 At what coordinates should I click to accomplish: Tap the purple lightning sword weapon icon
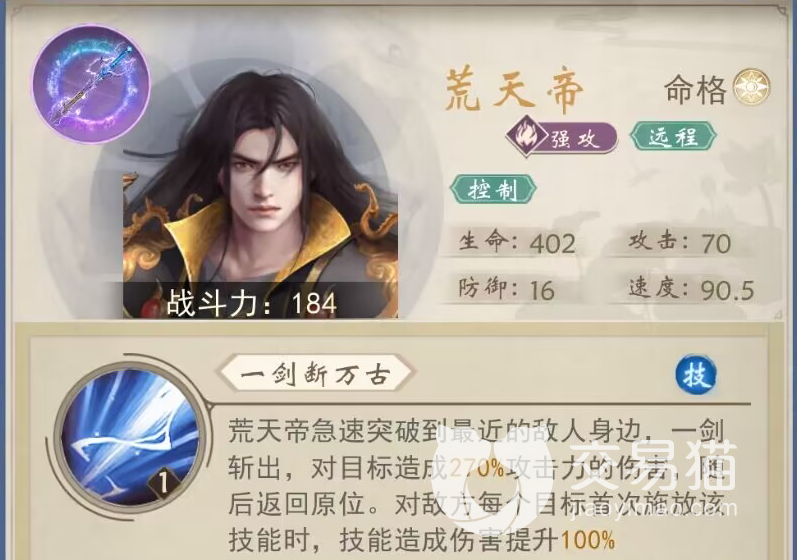click(91, 84)
